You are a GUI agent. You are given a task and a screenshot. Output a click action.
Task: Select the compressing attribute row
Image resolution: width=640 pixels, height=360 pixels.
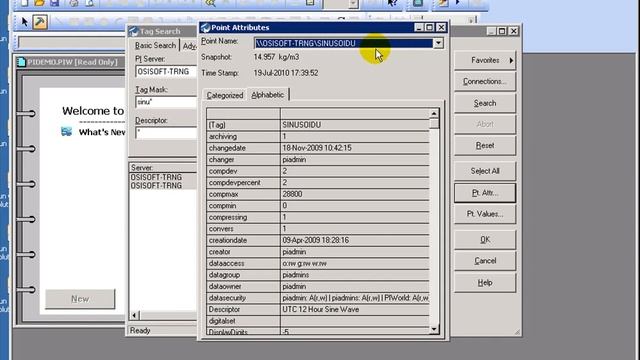click(318, 217)
